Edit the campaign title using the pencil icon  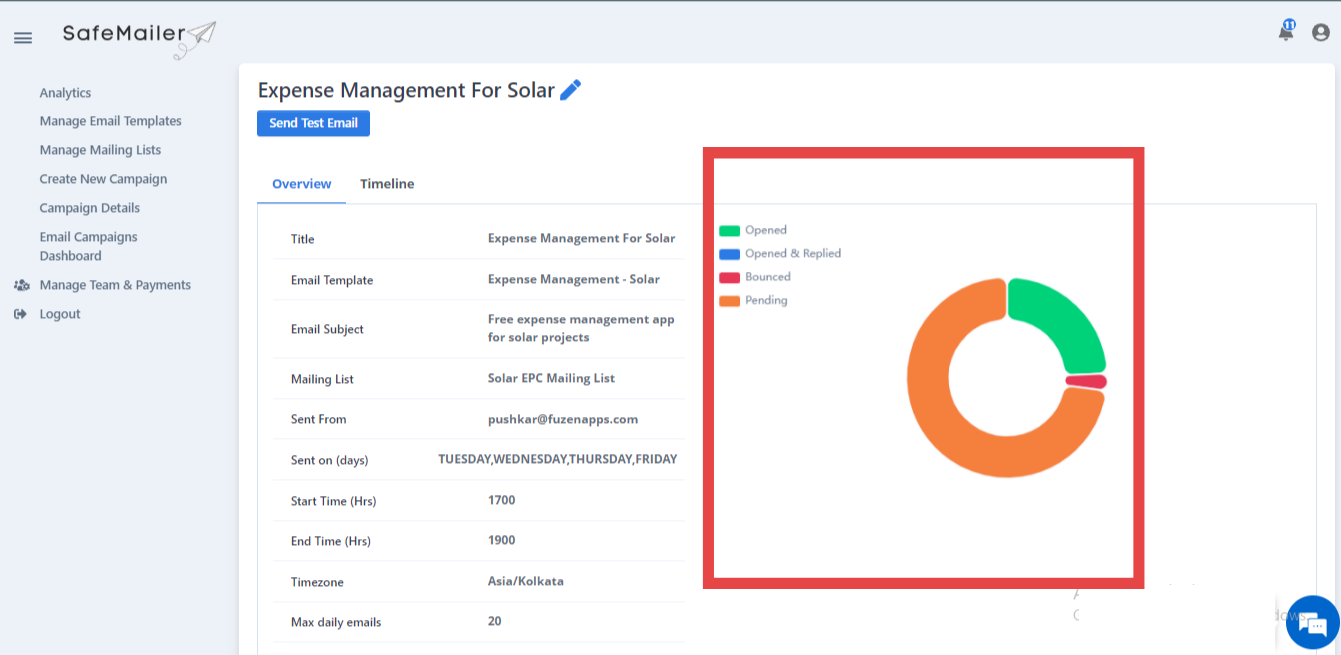coord(571,89)
